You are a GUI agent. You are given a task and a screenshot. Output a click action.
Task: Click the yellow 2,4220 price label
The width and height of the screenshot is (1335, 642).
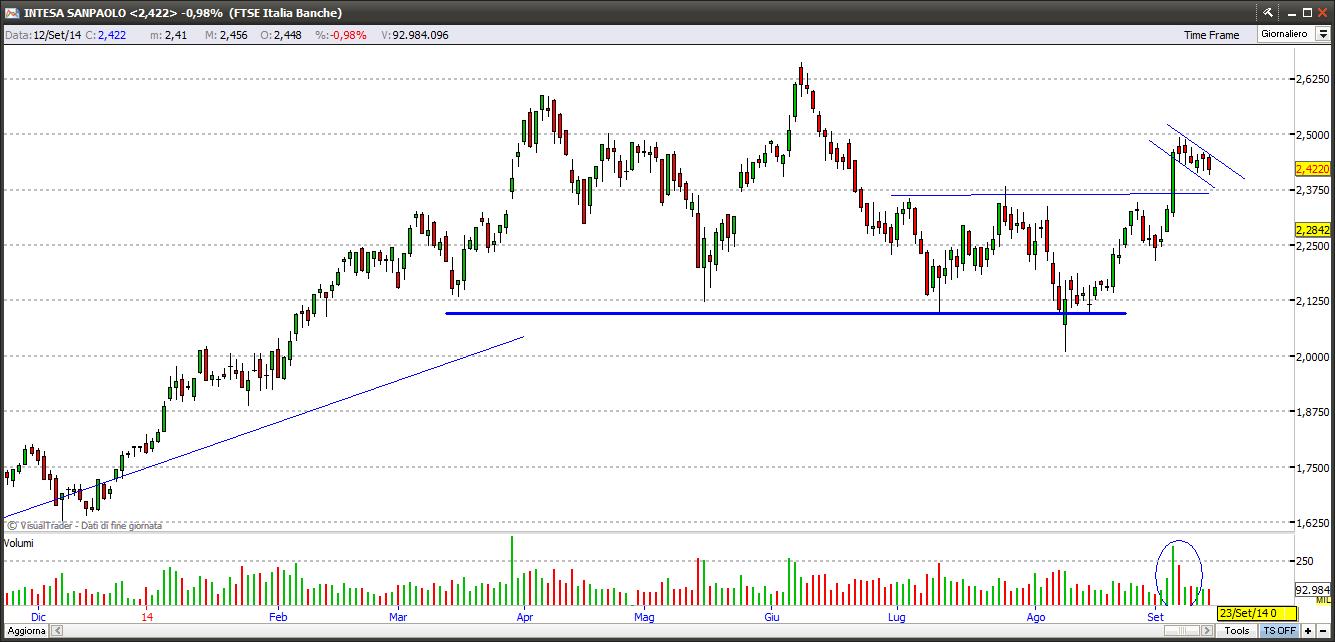pos(1312,169)
